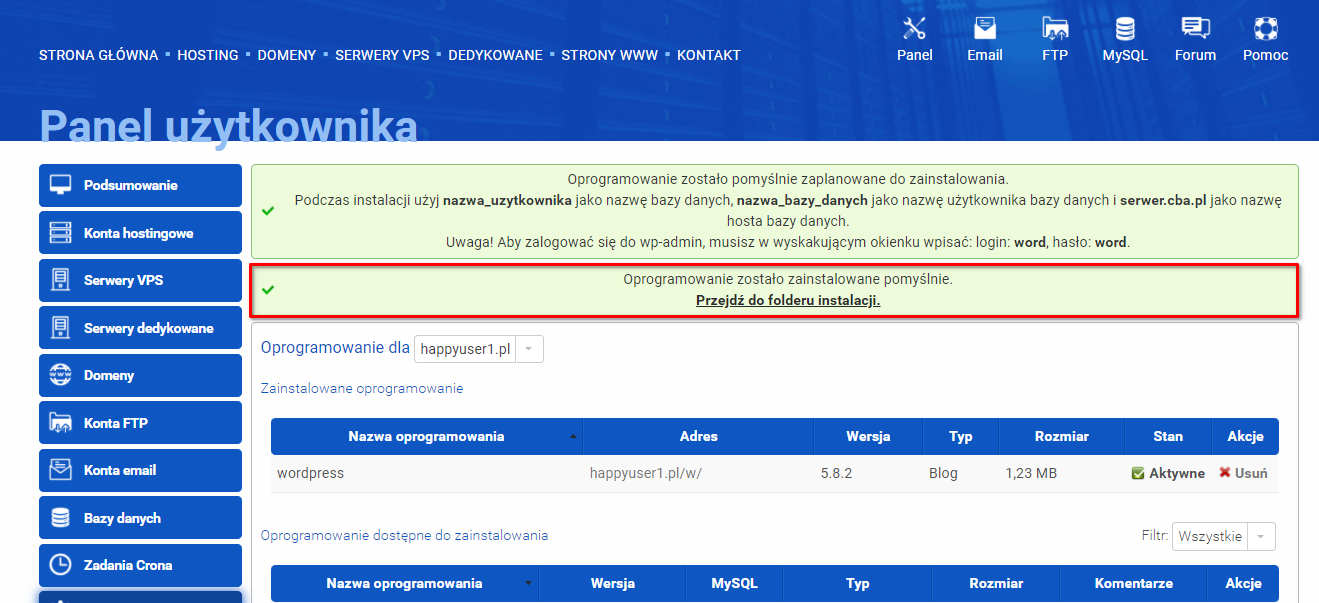Click the Panel użytkownika heading
Image resolution: width=1319 pixels, height=603 pixels.
pos(228,126)
